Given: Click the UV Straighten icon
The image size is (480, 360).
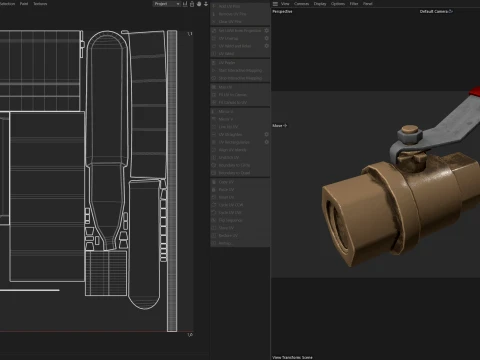Looking at the screenshot, I should click(x=214, y=134).
